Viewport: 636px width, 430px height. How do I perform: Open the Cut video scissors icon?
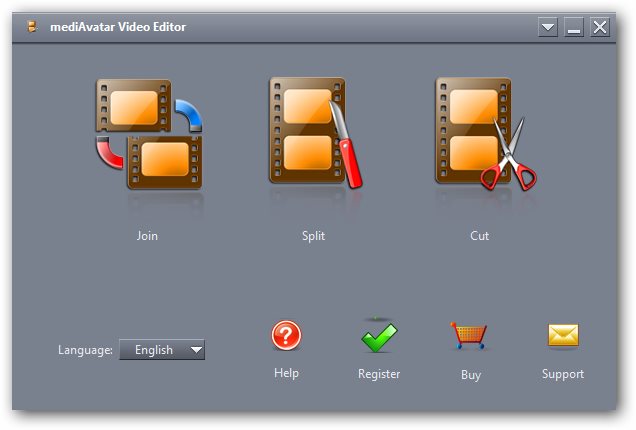pos(486,134)
